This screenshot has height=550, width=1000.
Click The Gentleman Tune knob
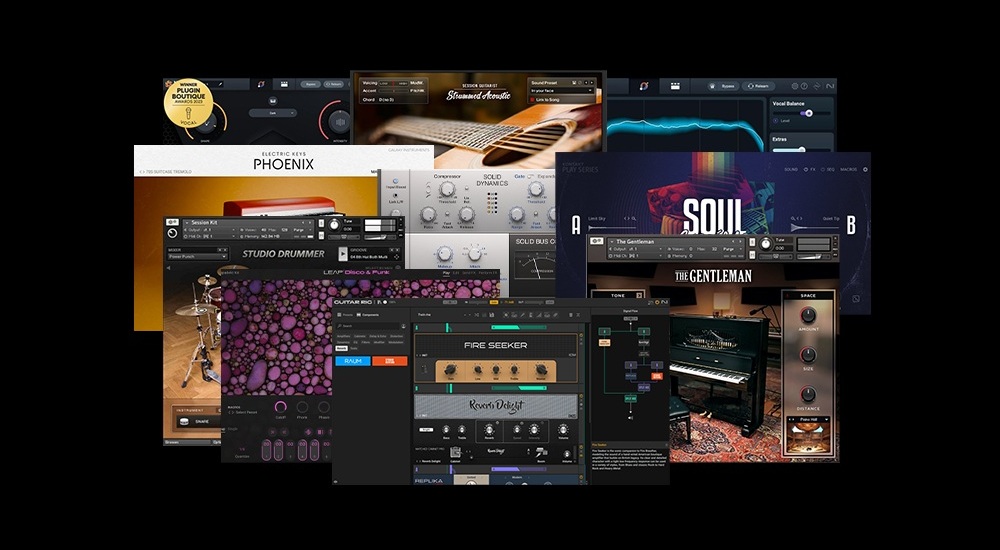[766, 244]
